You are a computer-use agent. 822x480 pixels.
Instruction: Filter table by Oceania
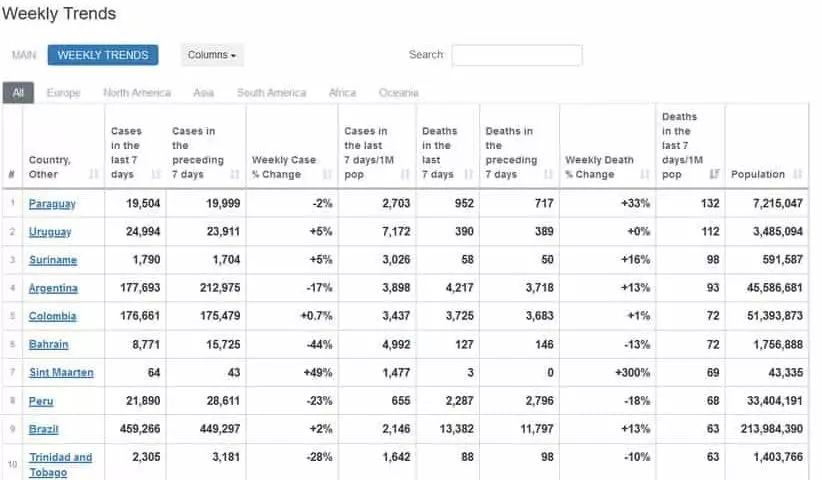pyautogui.click(x=398, y=93)
